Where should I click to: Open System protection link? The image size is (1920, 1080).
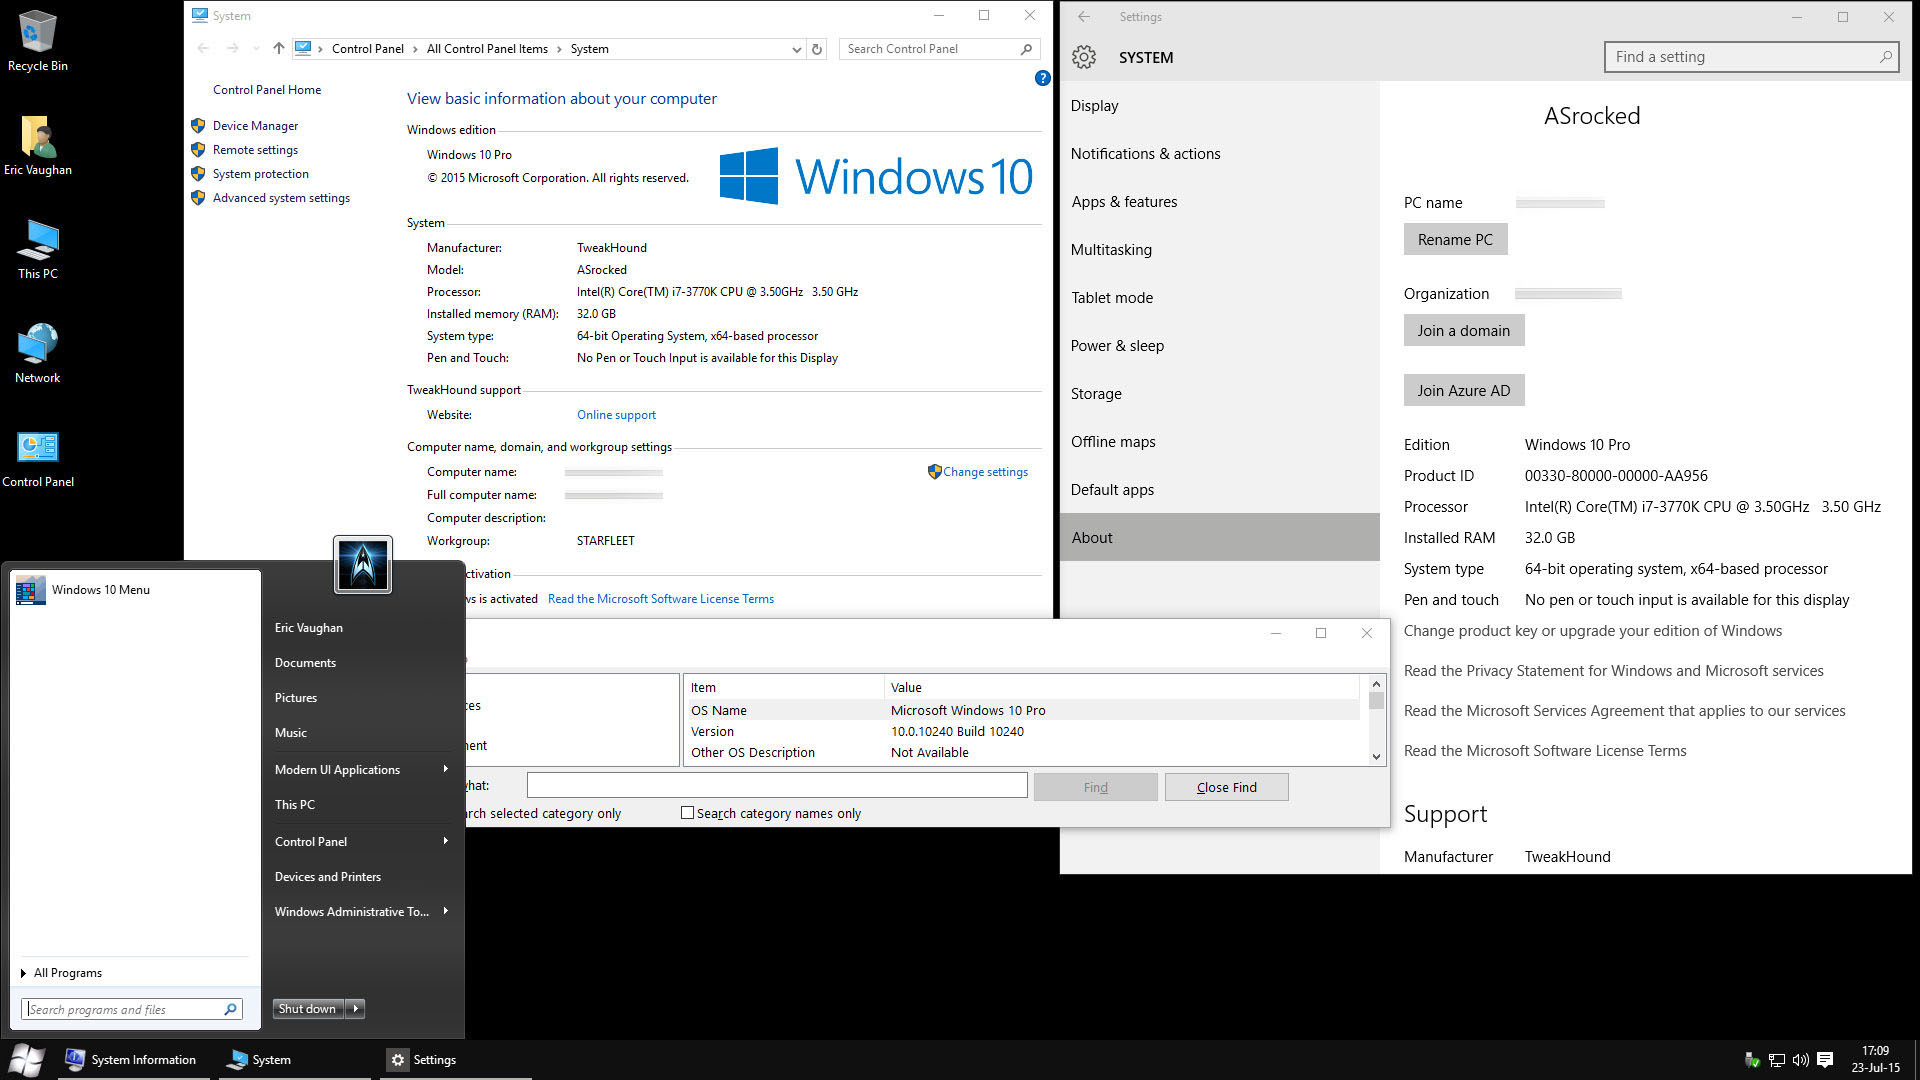260,174
